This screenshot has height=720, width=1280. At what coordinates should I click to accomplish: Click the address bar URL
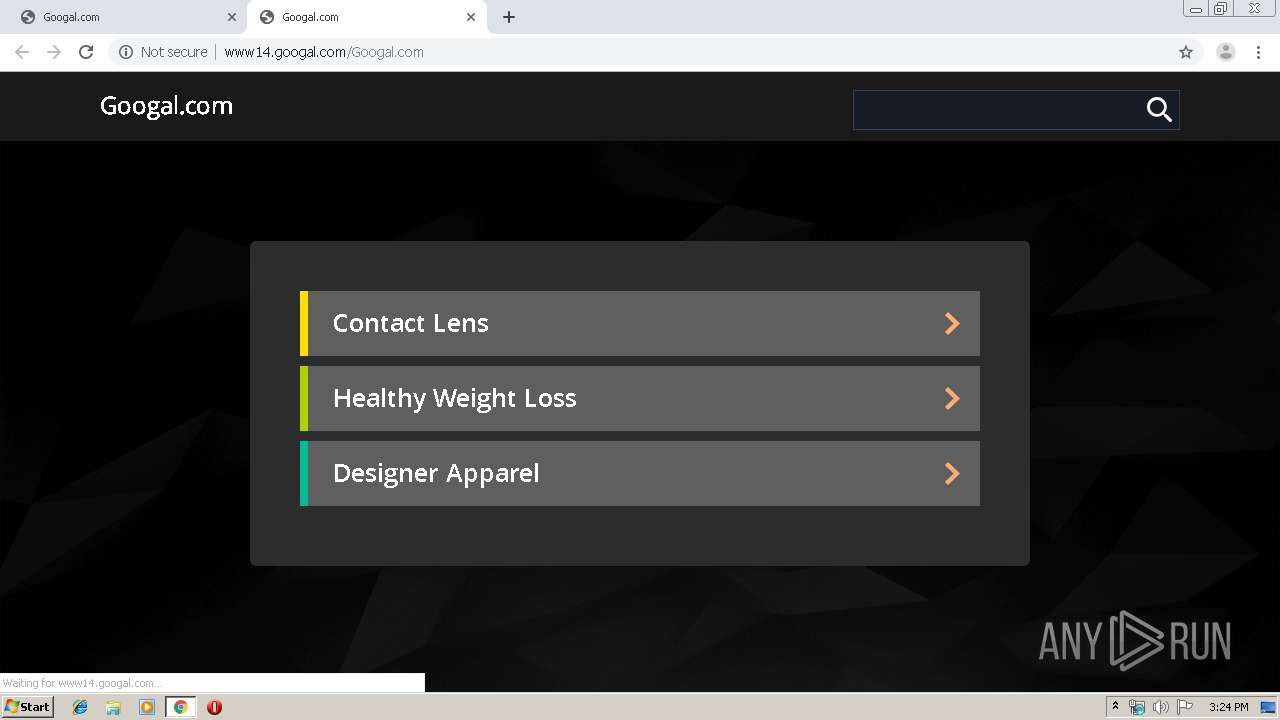click(324, 52)
